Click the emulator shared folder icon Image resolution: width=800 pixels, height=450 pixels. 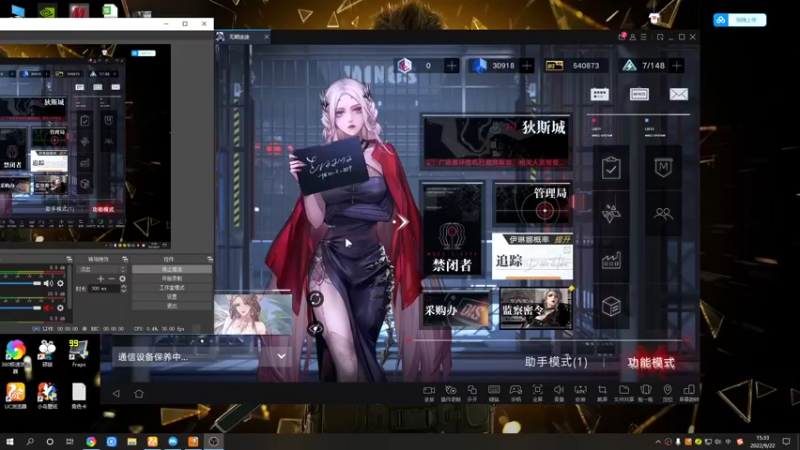(623, 393)
